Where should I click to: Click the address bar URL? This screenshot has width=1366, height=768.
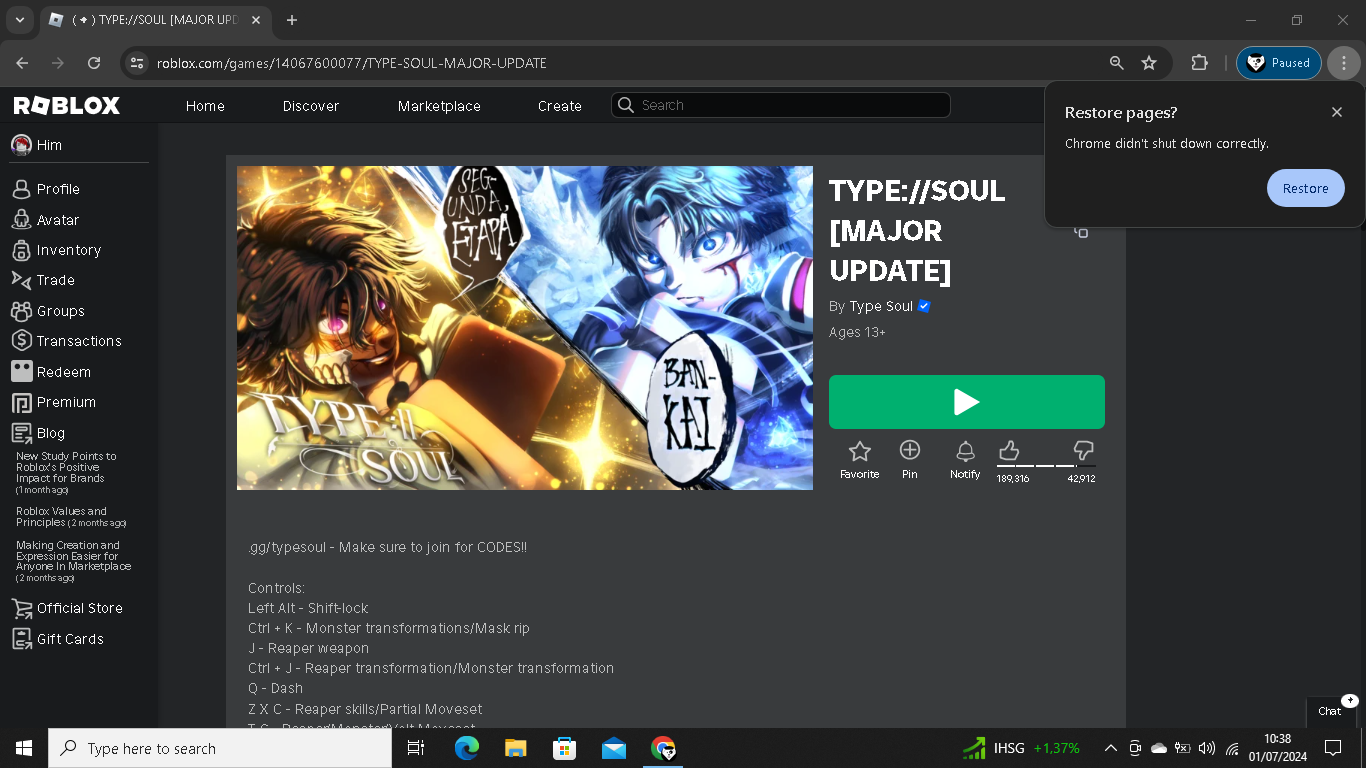(352, 63)
